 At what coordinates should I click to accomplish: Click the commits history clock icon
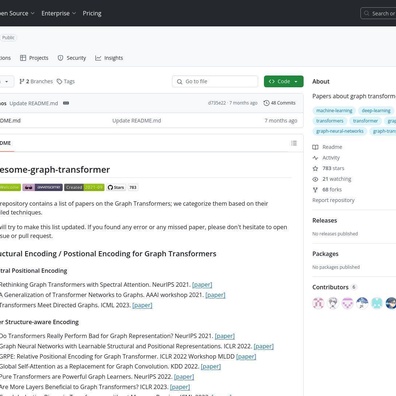266,103
